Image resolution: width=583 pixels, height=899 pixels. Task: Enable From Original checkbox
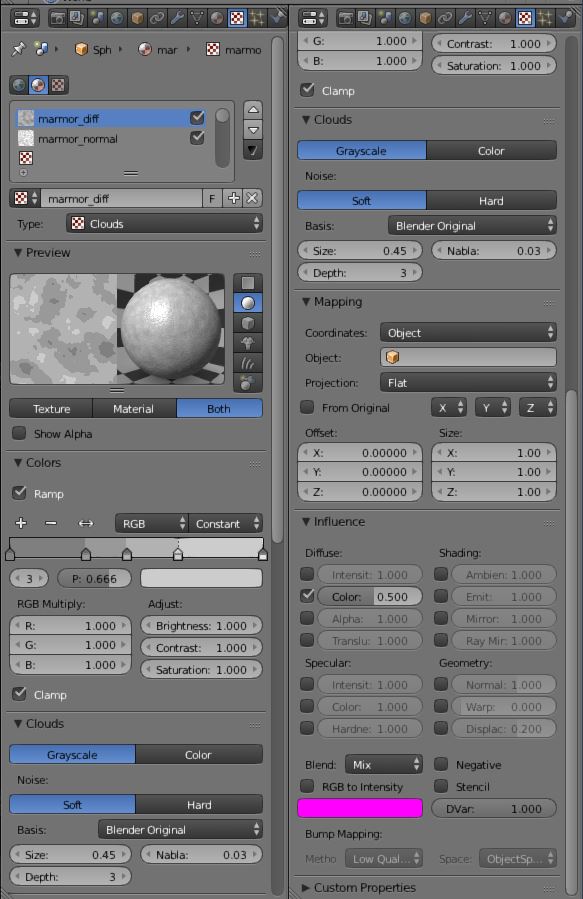pos(307,407)
